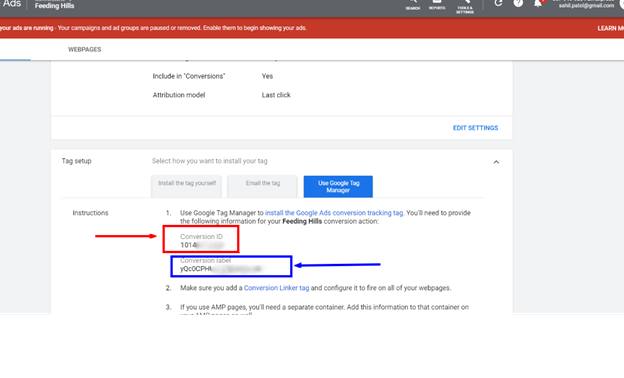Image resolution: width=624 pixels, height=378 pixels.
Task: Click the 'Last click' attribution value
Action: click(x=276, y=95)
